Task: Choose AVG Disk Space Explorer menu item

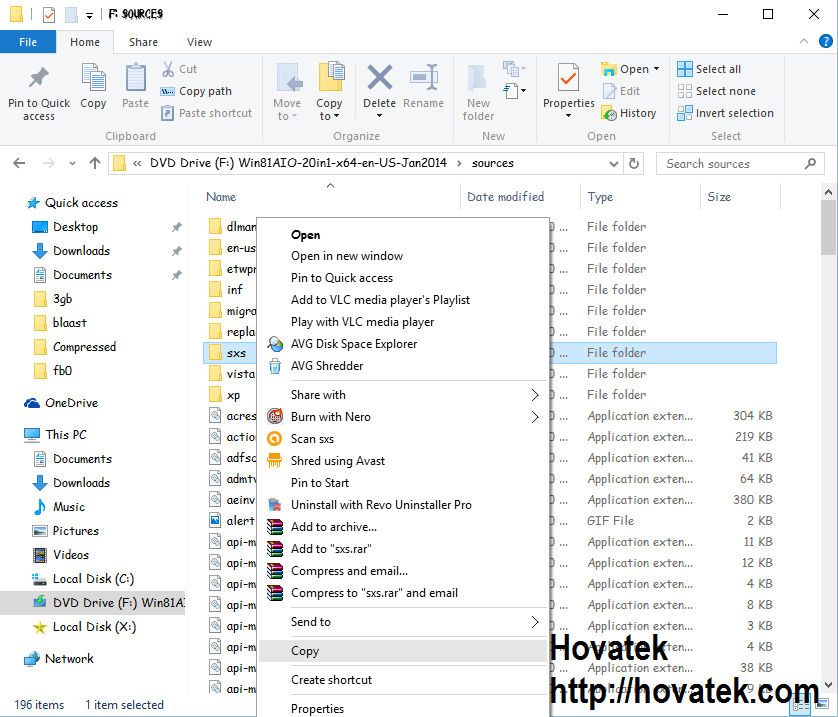Action: click(x=404, y=344)
